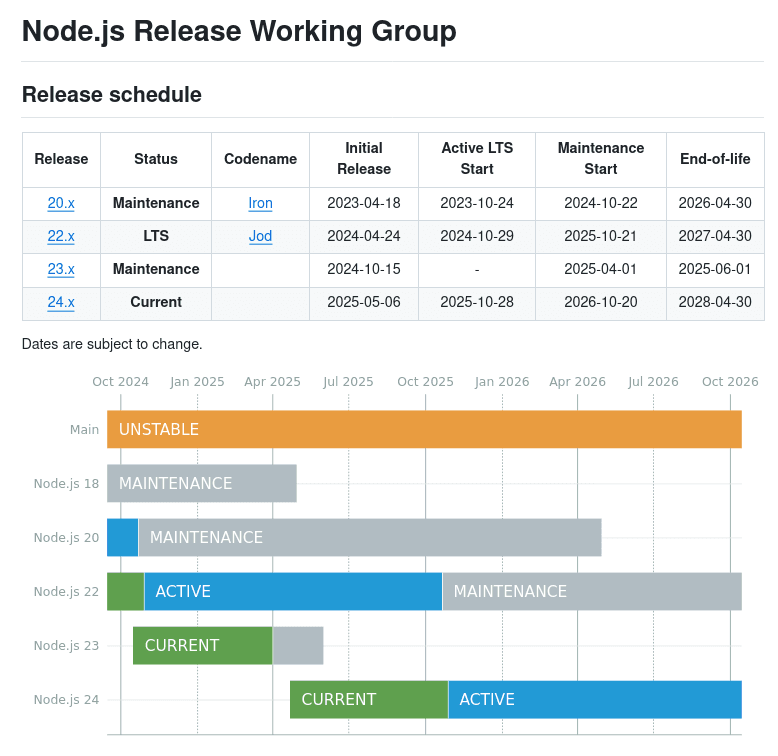Click the Node.js 22 row label
The image size is (778, 756).
pos(66,592)
